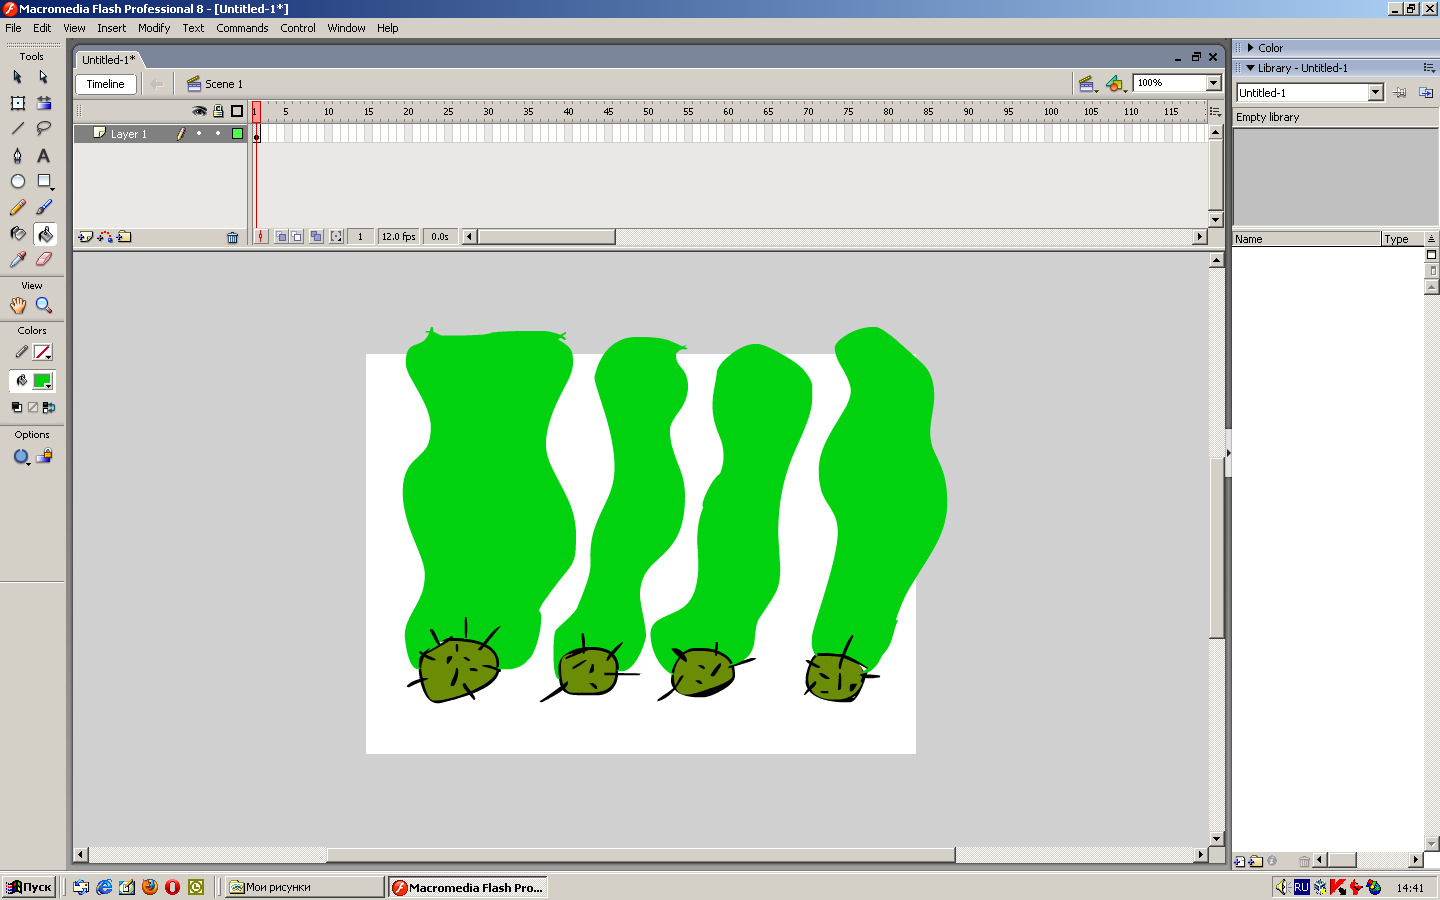
Task: Choose the Oval tool
Action: pos(17,181)
